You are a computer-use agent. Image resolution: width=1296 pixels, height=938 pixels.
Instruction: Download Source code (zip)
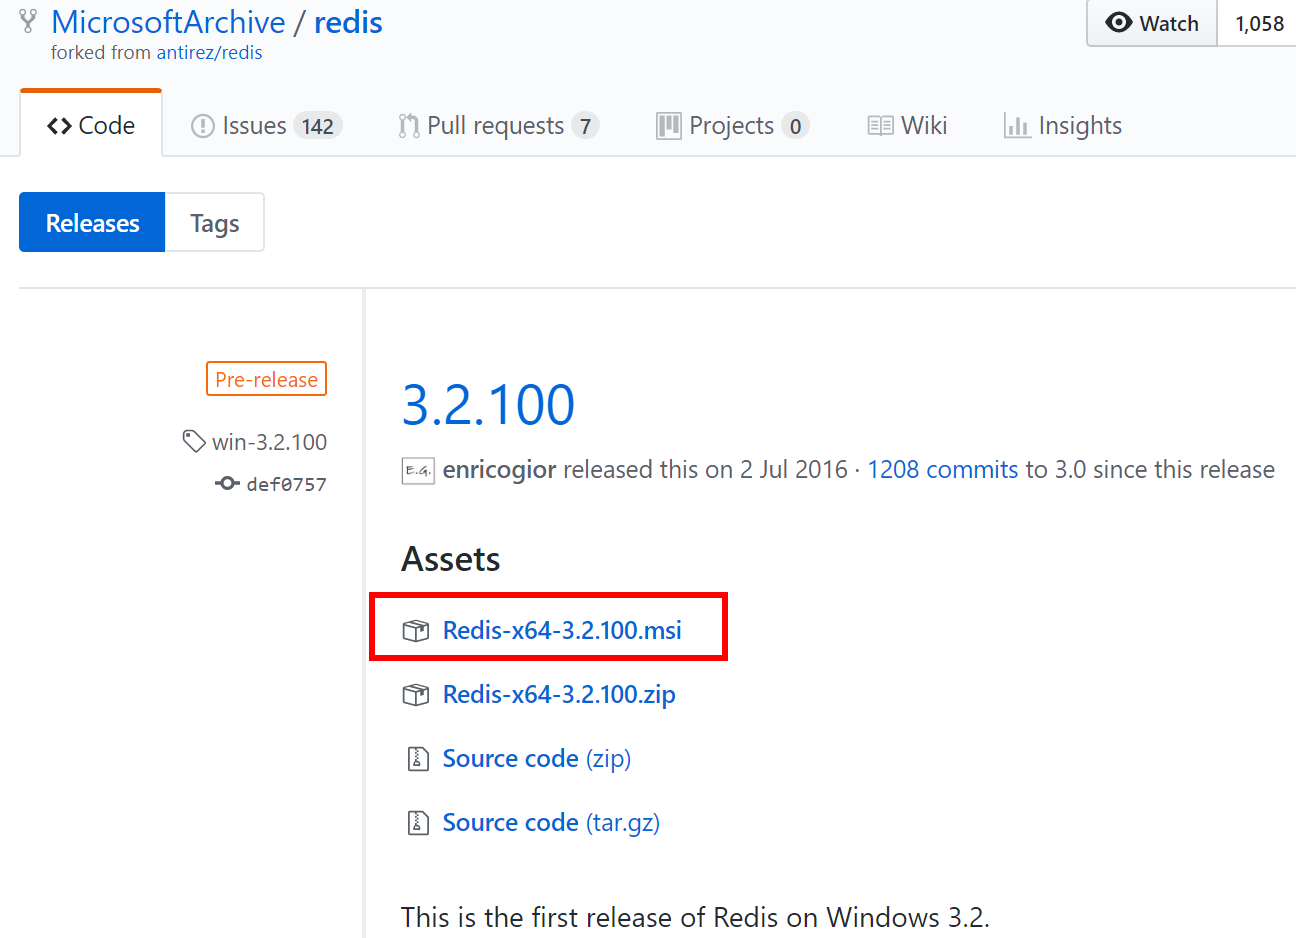pos(537,758)
